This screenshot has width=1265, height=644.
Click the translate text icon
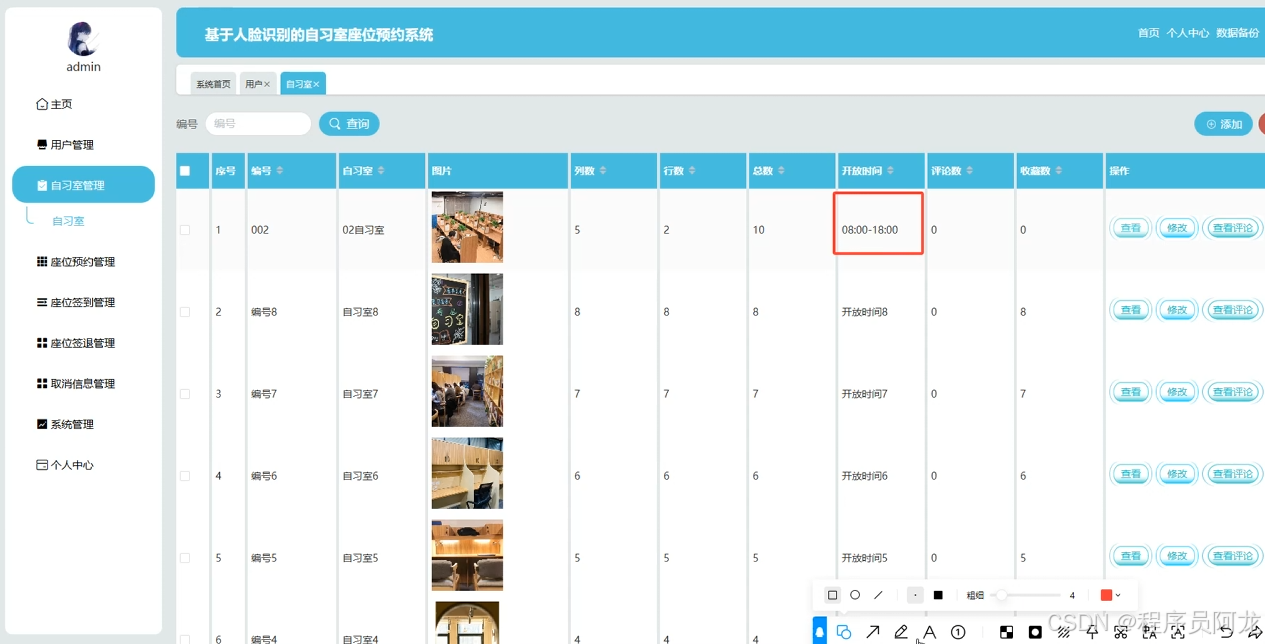[1150, 632]
